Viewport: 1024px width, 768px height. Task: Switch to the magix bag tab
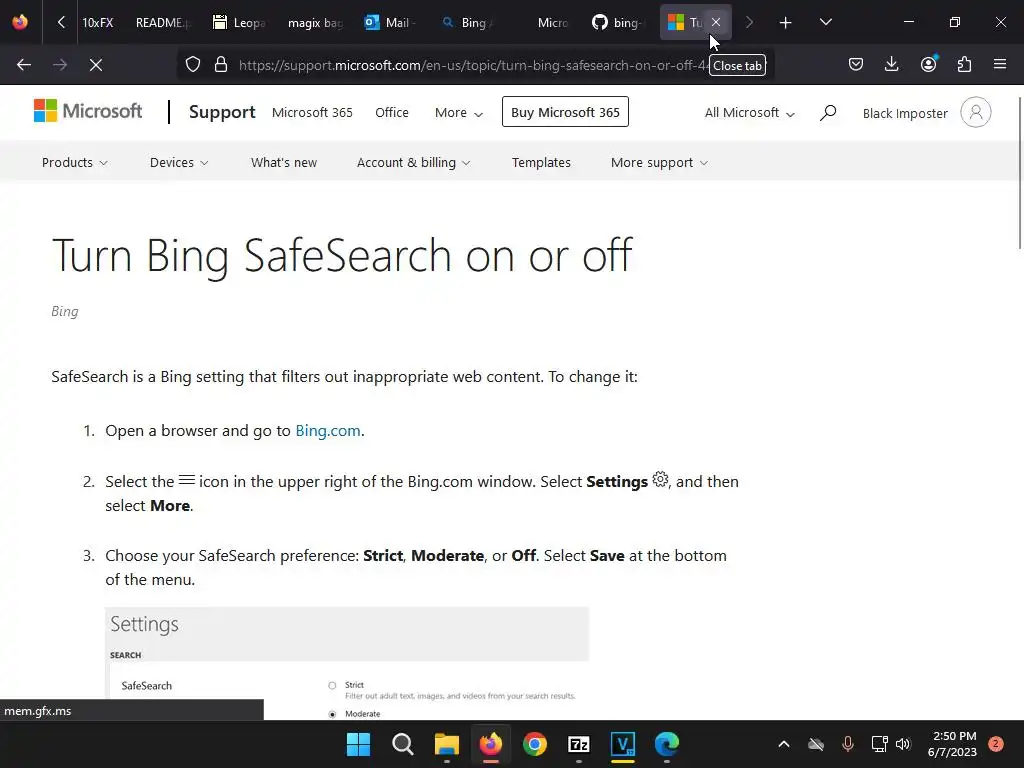(x=315, y=22)
